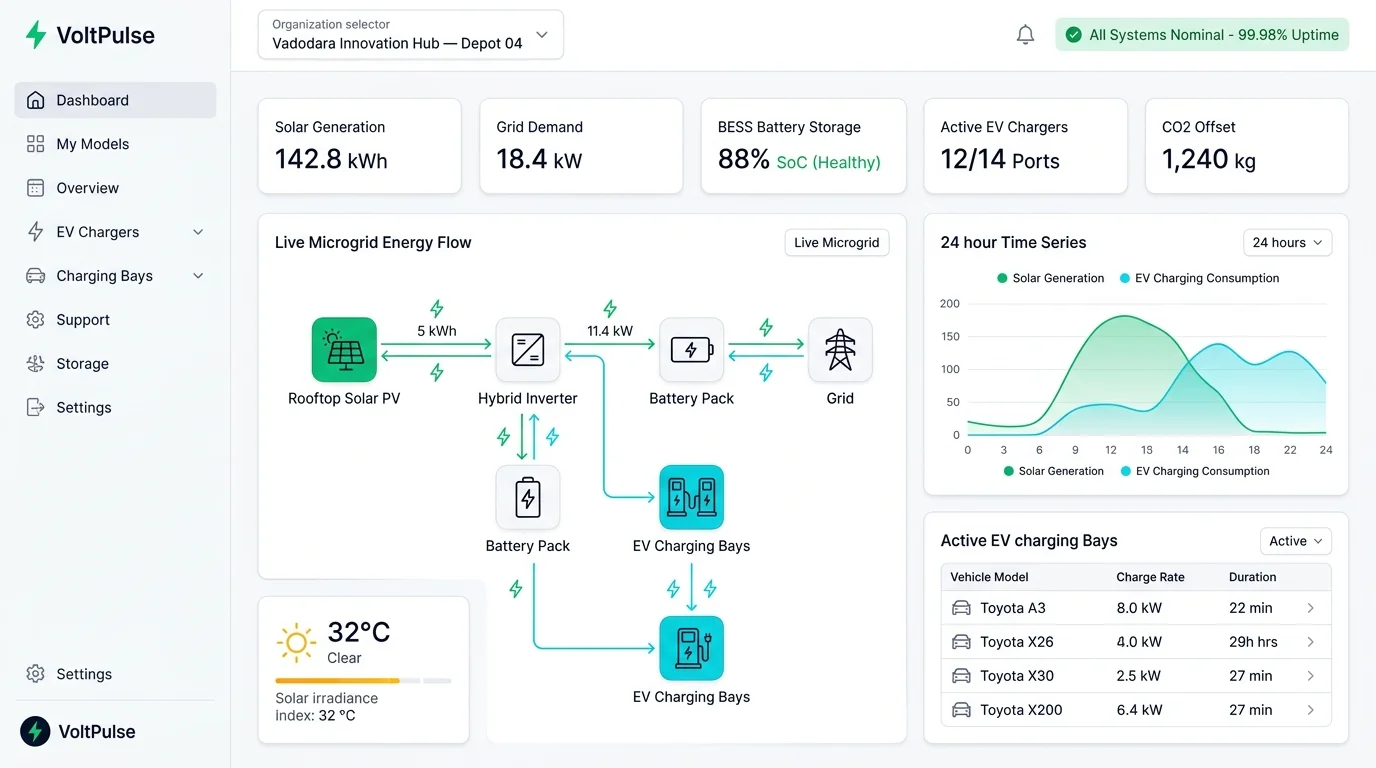
Task: Toggle EV Charging Consumption in bottom chart legend
Action: click(x=1195, y=471)
